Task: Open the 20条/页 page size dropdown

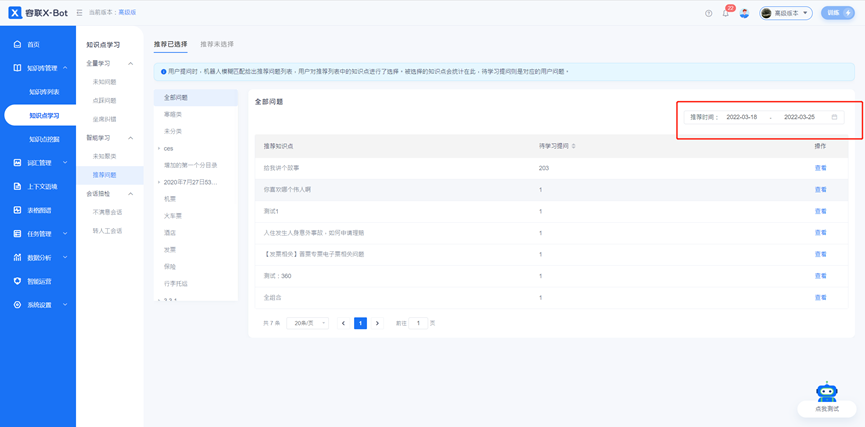Action: [x=307, y=323]
